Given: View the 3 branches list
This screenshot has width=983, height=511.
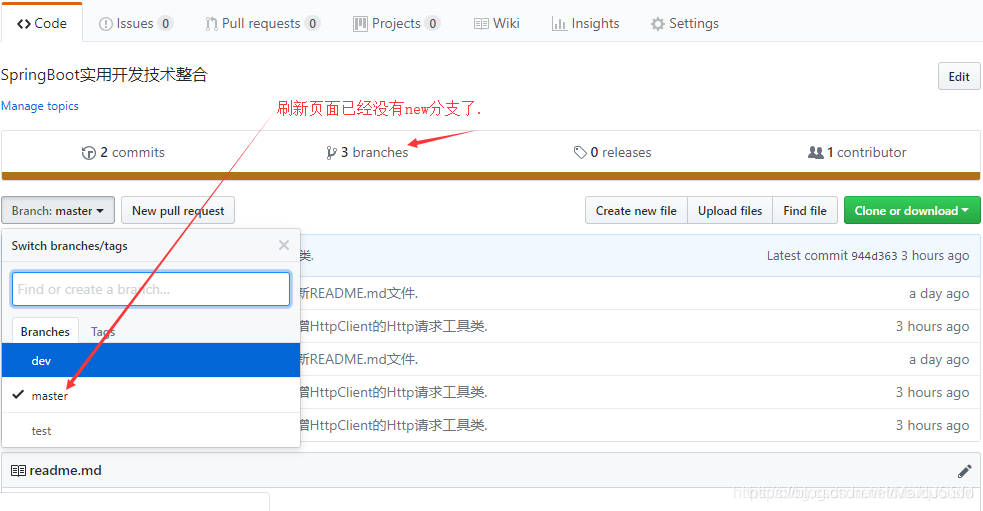Looking at the screenshot, I should (x=367, y=152).
